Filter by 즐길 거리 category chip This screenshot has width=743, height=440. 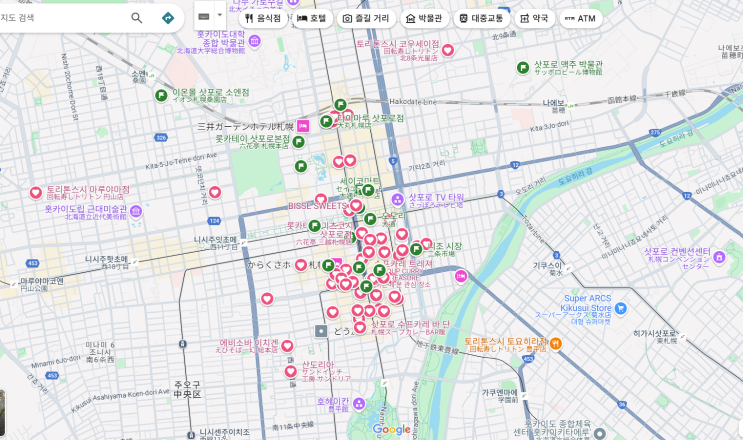click(366, 18)
